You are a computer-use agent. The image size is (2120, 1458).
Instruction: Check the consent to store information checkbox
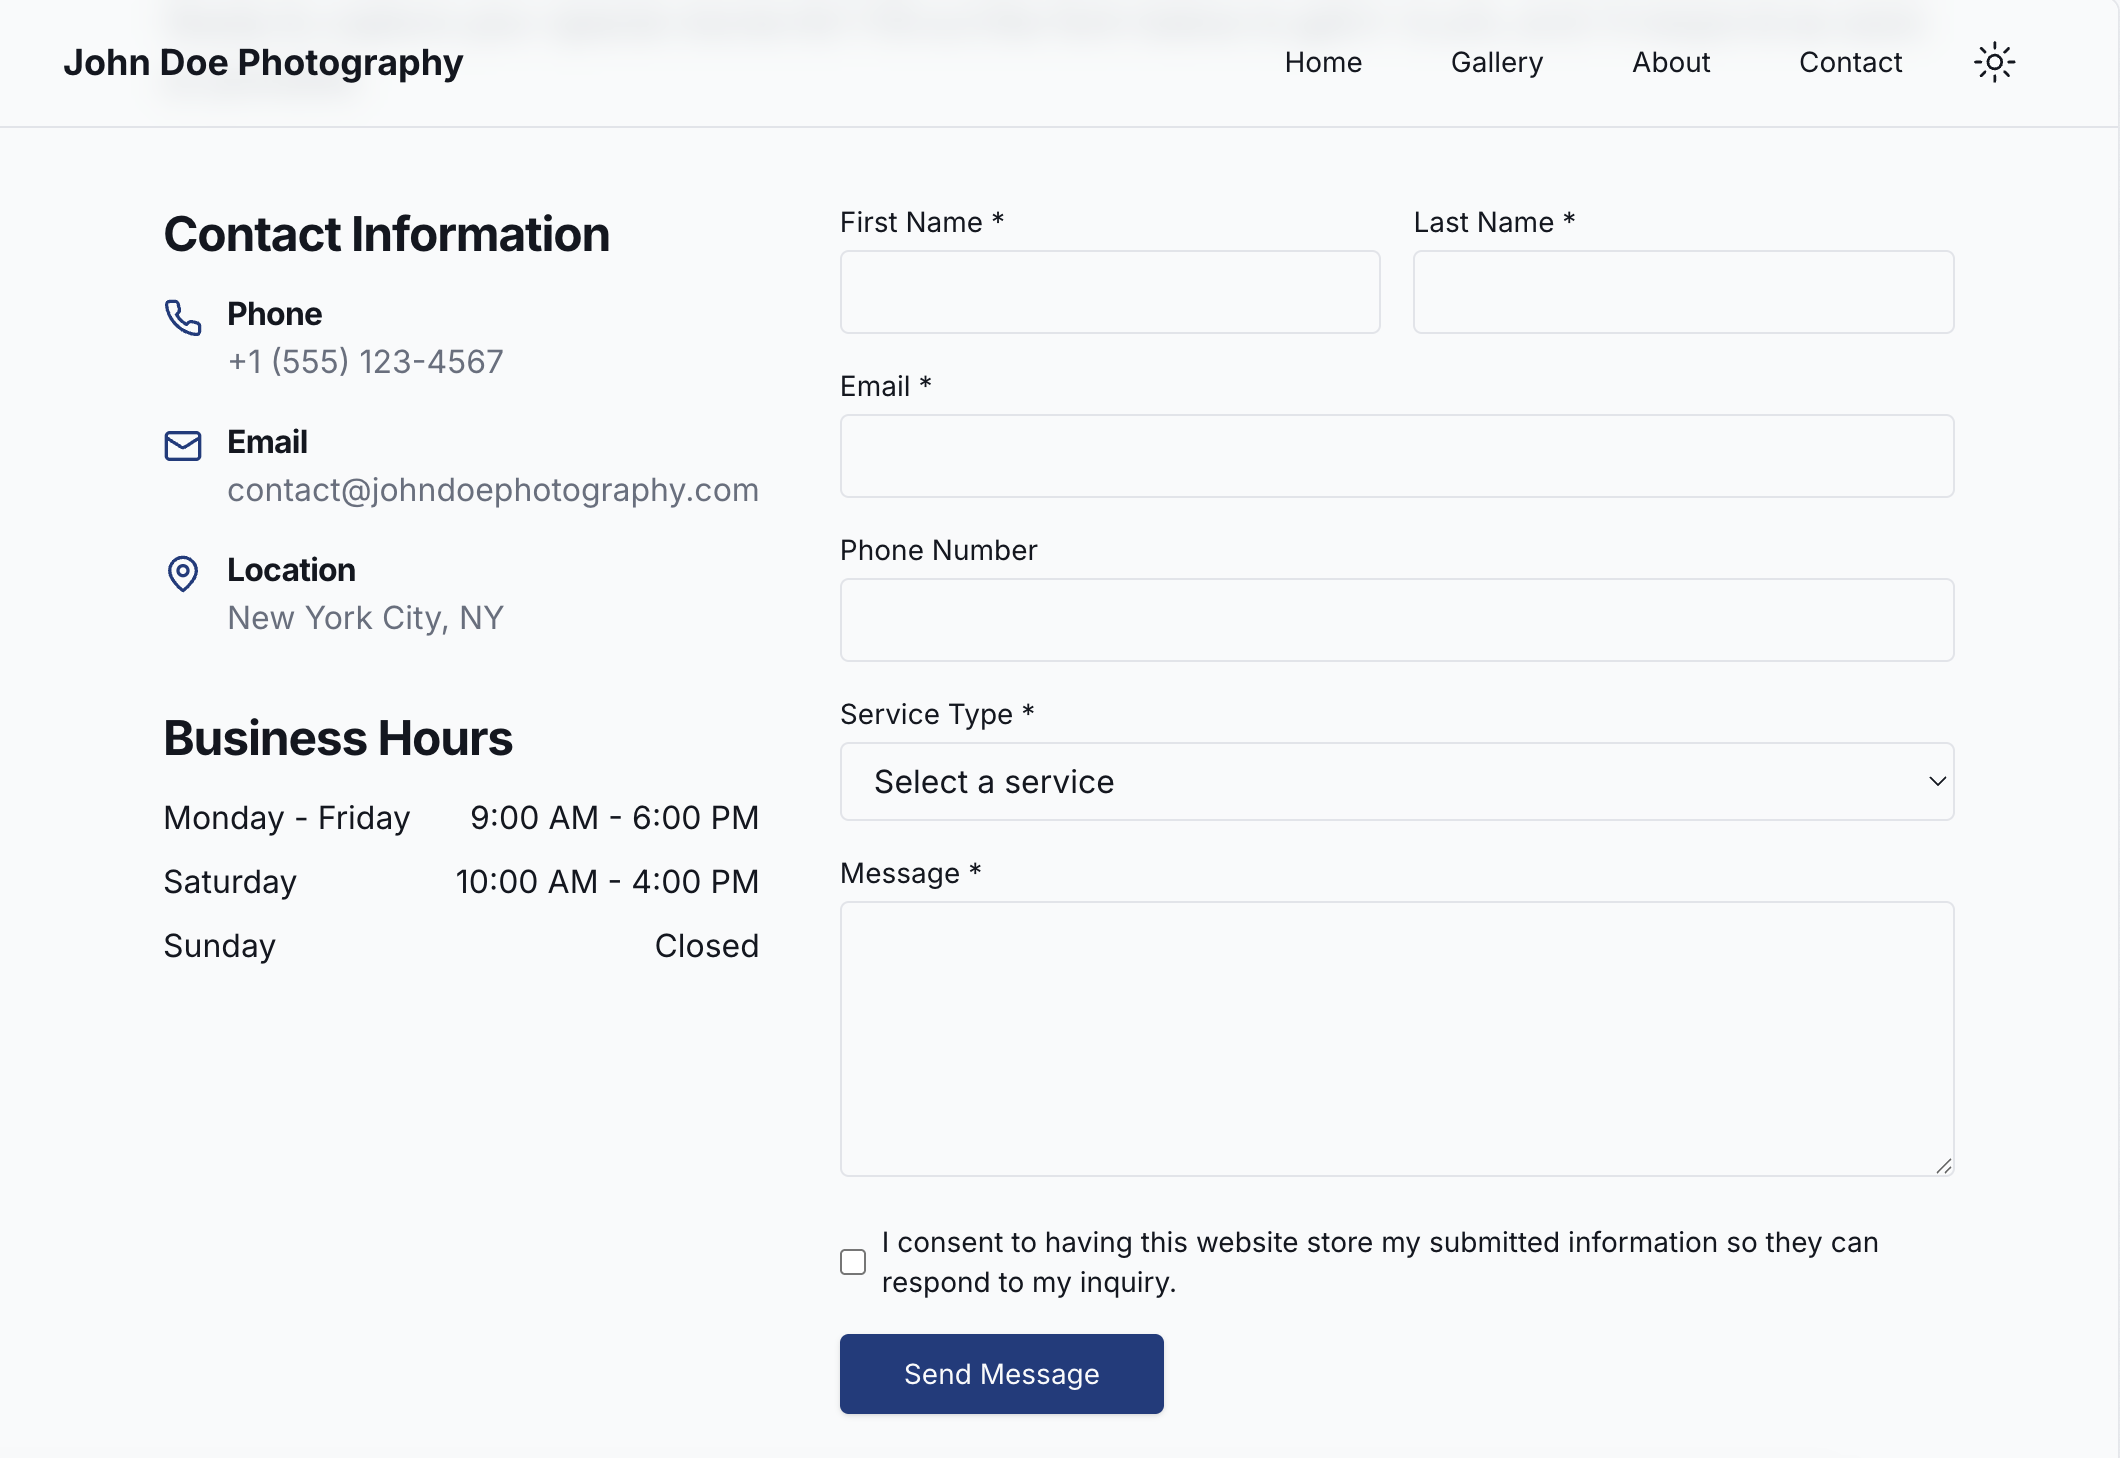coord(853,1262)
